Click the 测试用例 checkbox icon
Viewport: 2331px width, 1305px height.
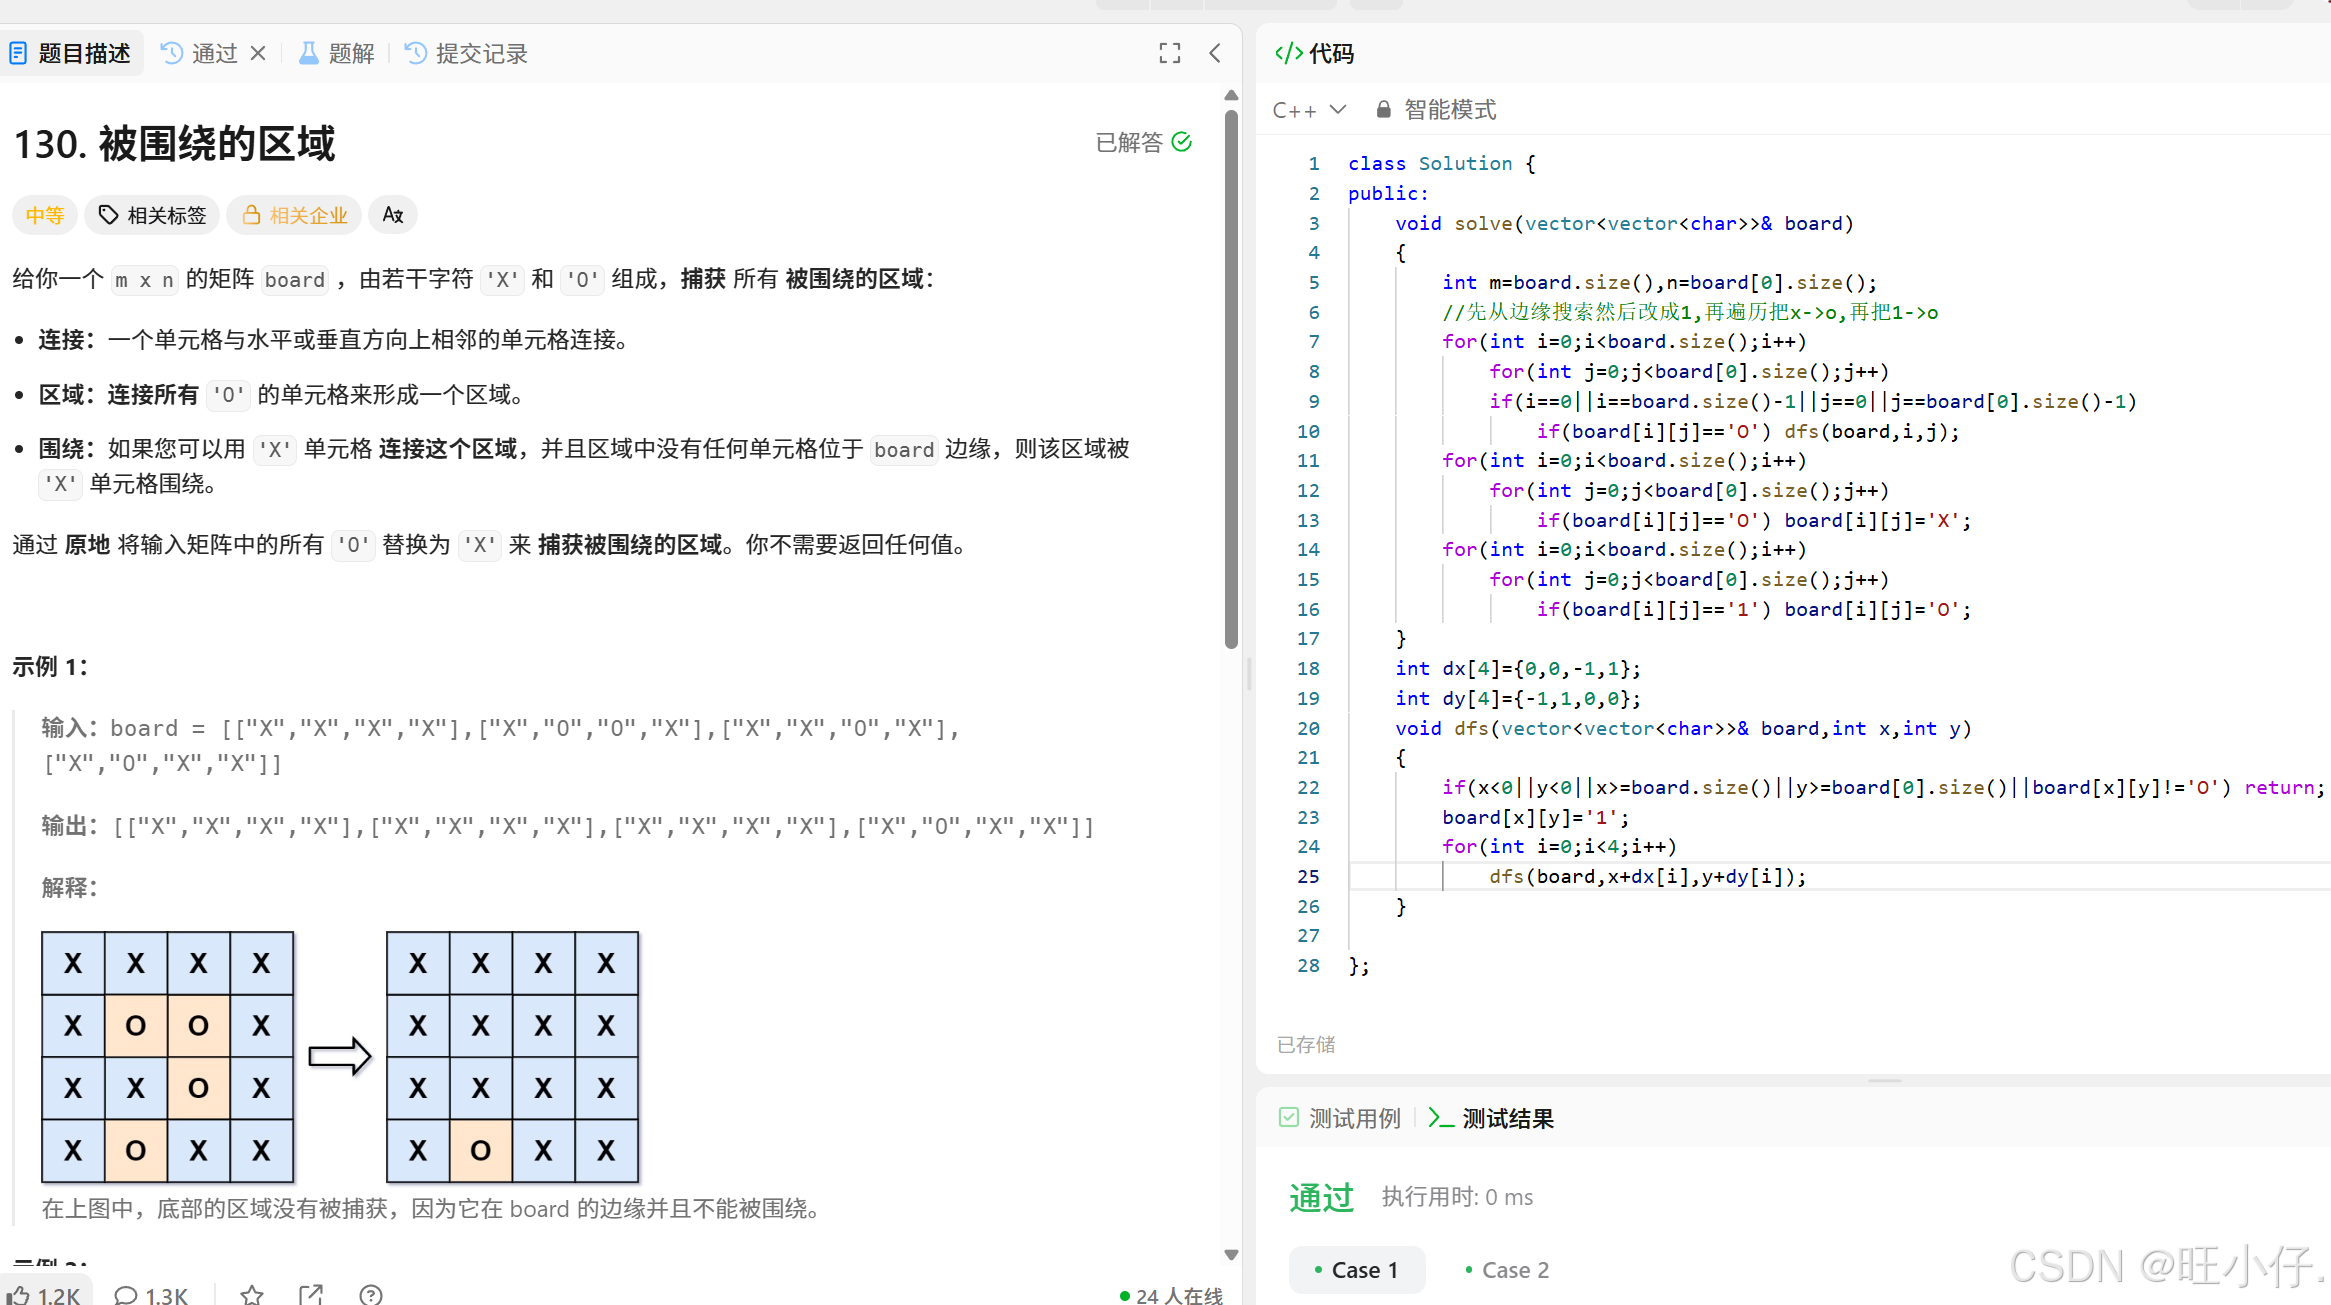(1289, 1117)
